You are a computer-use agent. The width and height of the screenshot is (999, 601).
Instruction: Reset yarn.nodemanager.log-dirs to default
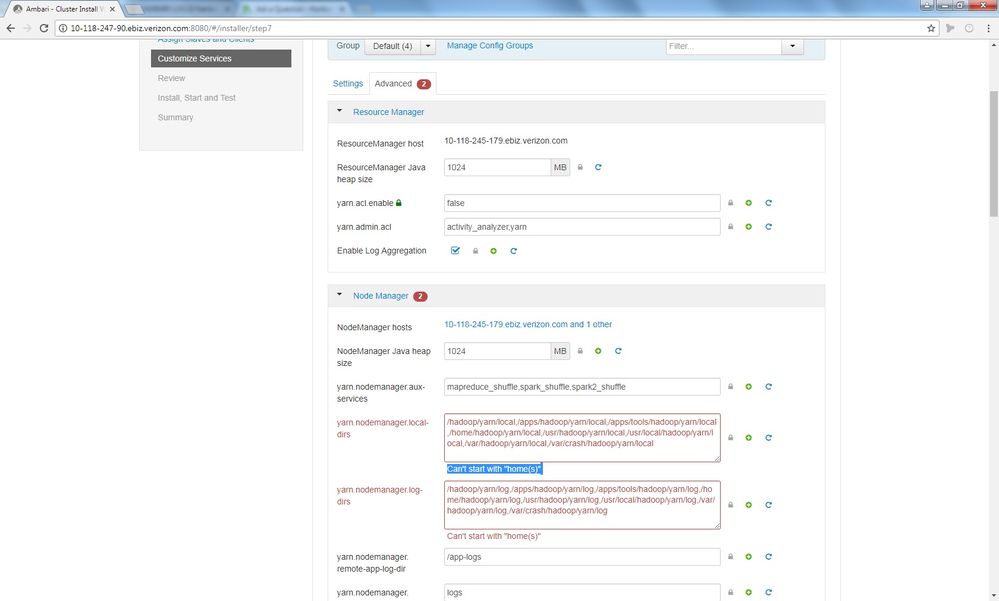pyautogui.click(x=768, y=505)
